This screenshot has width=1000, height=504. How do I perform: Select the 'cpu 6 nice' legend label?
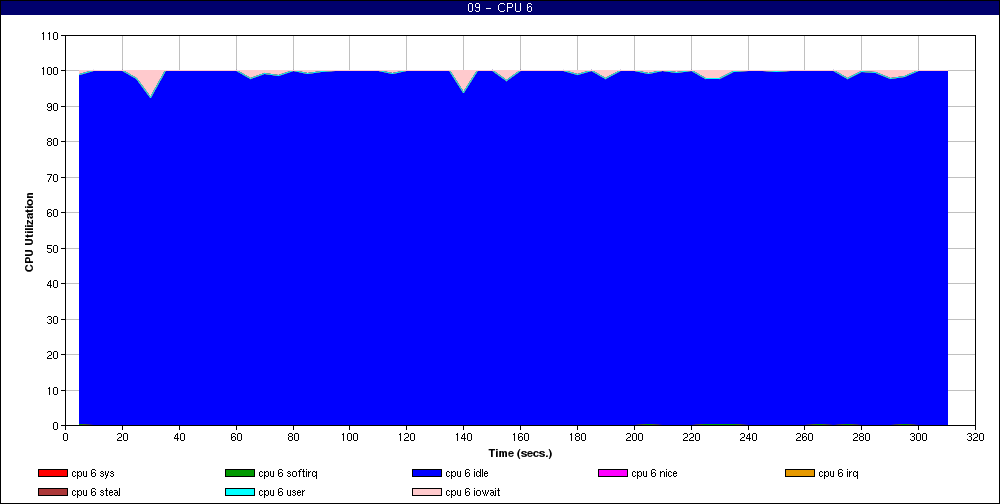point(654,473)
